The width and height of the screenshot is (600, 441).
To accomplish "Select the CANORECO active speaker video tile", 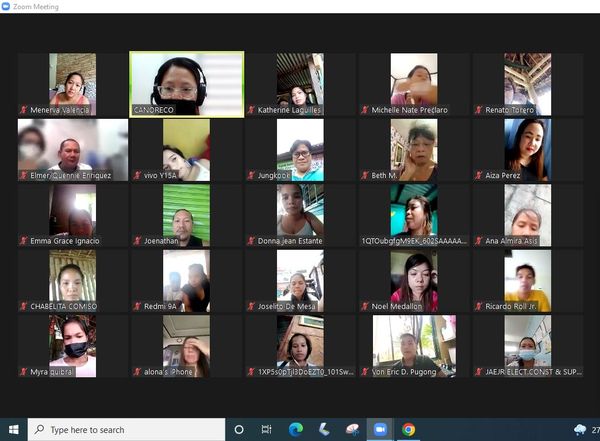I will (x=186, y=84).
